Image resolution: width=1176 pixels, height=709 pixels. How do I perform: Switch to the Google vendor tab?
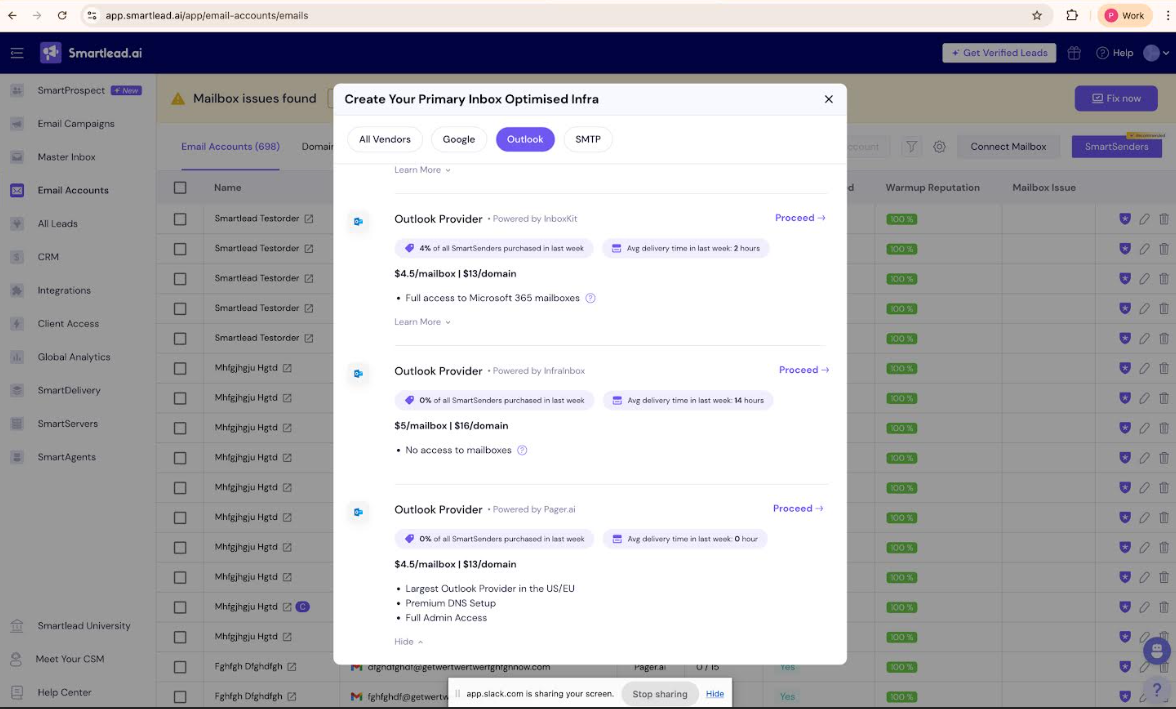(459, 139)
